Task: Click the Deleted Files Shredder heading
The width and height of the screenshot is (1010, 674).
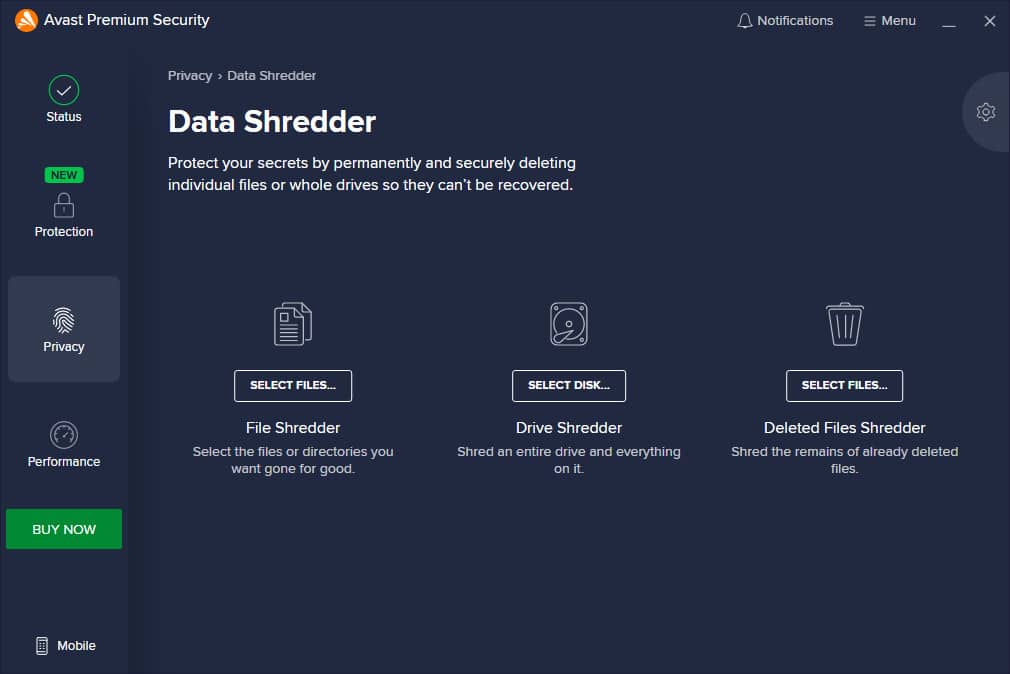Action: pyautogui.click(x=844, y=428)
